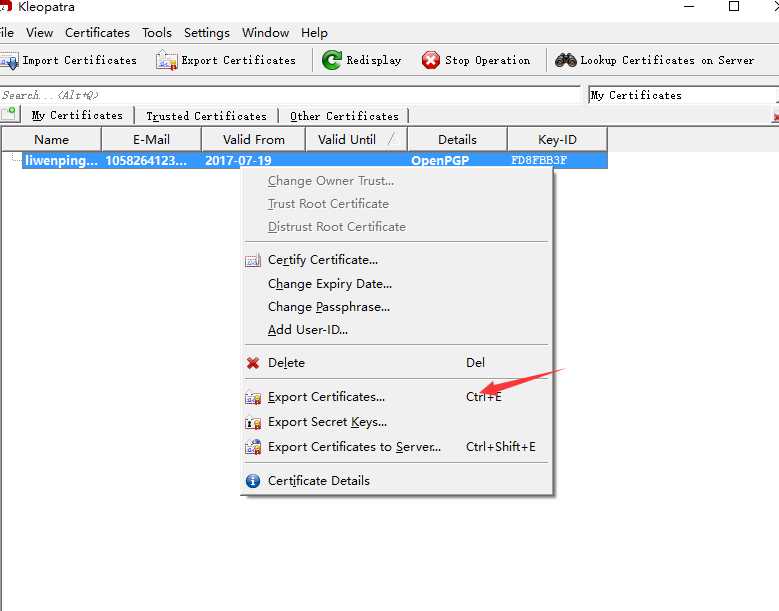The image size is (779, 611).
Task: Open the Certificates menu
Action: pyautogui.click(x=97, y=33)
